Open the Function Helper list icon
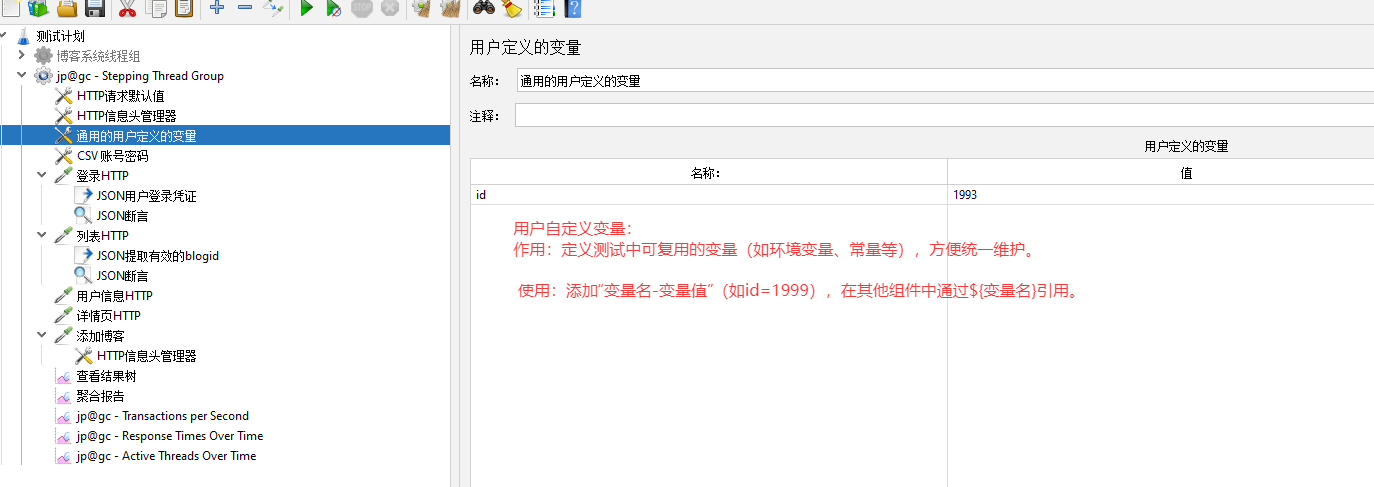This screenshot has height=487, width=1374. pos(544,9)
